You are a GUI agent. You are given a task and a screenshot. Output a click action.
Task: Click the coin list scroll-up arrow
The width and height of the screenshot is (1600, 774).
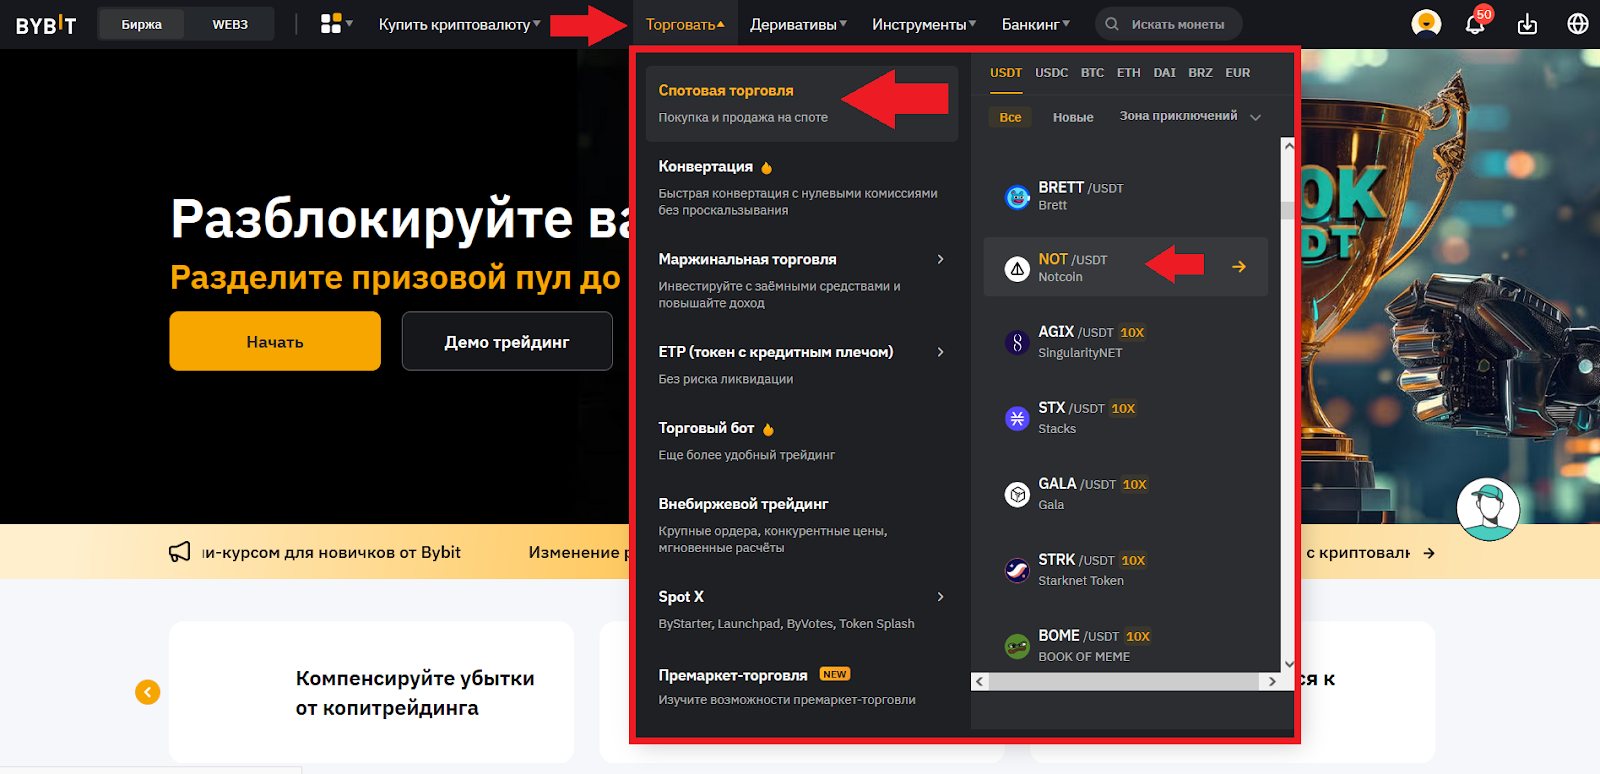[x=1289, y=146]
